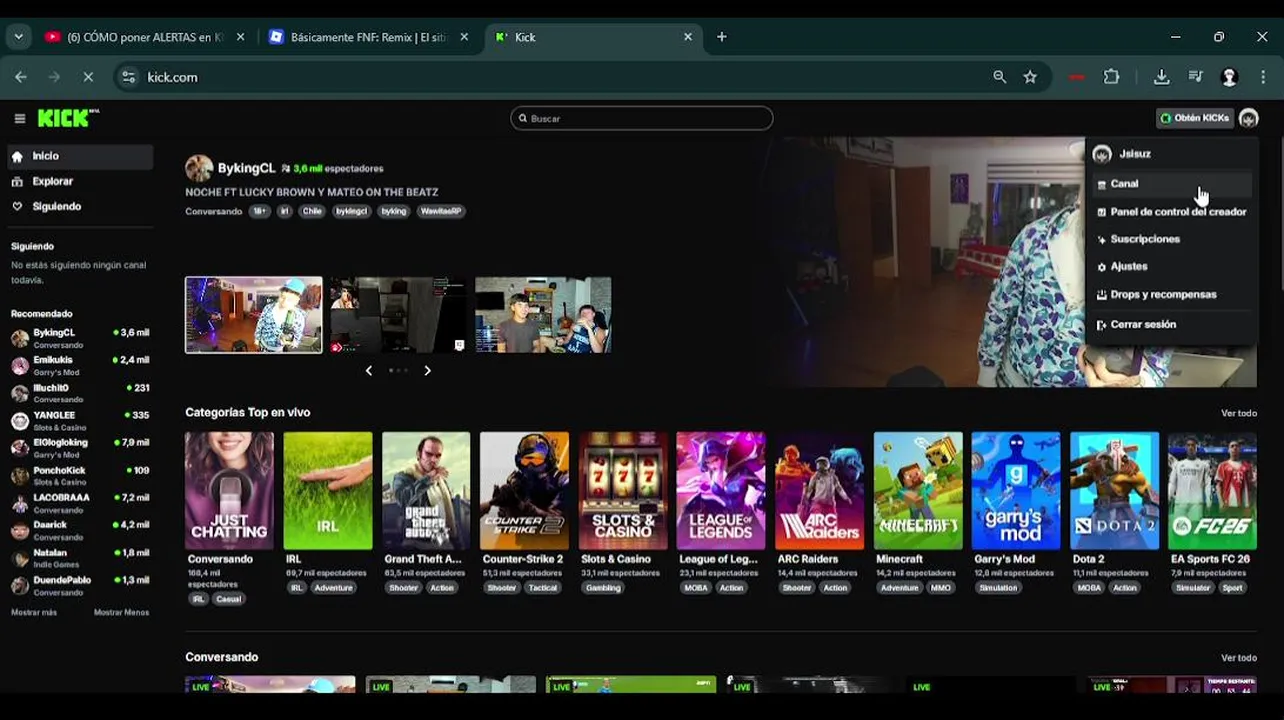1284x720 pixels.
Task: Select second featured stream thumbnail
Action: (398, 315)
